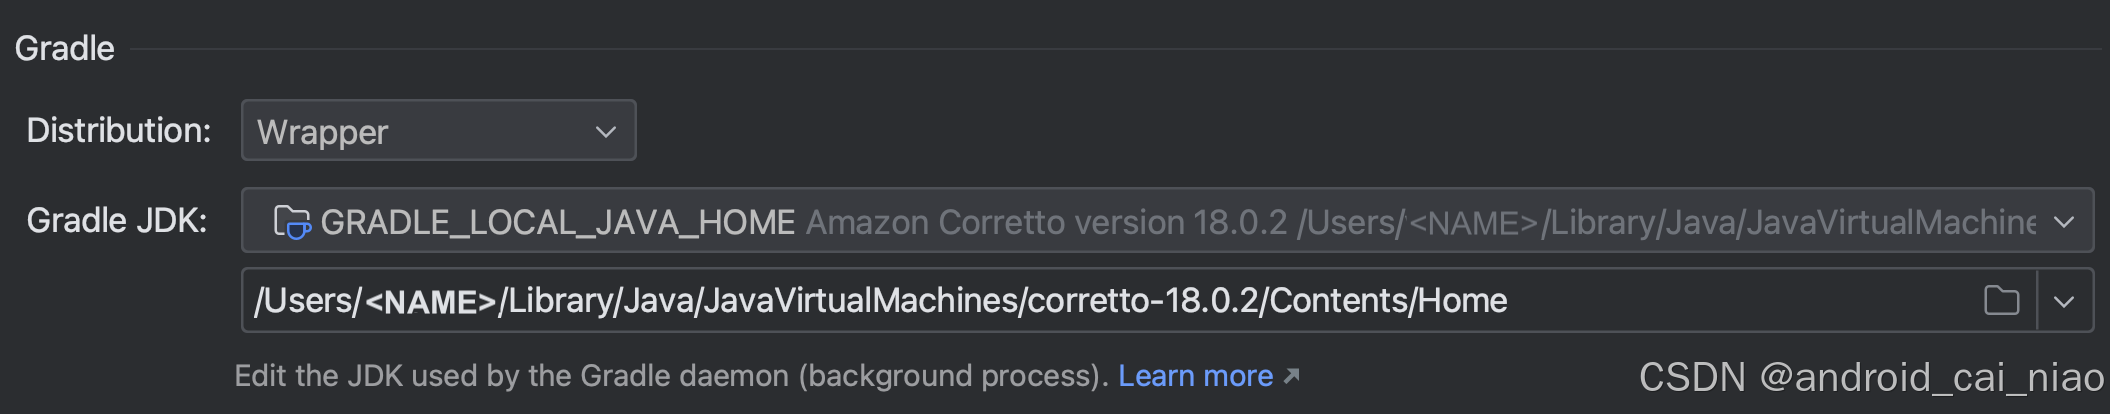
Task: Click the Gradle daemon hint description text
Action: click(x=671, y=376)
